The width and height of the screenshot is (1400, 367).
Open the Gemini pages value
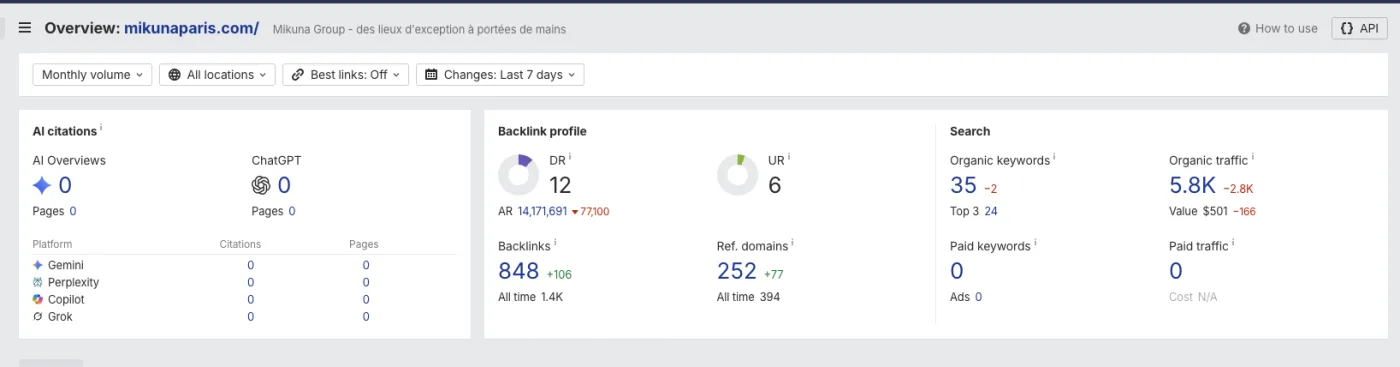click(366, 265)
